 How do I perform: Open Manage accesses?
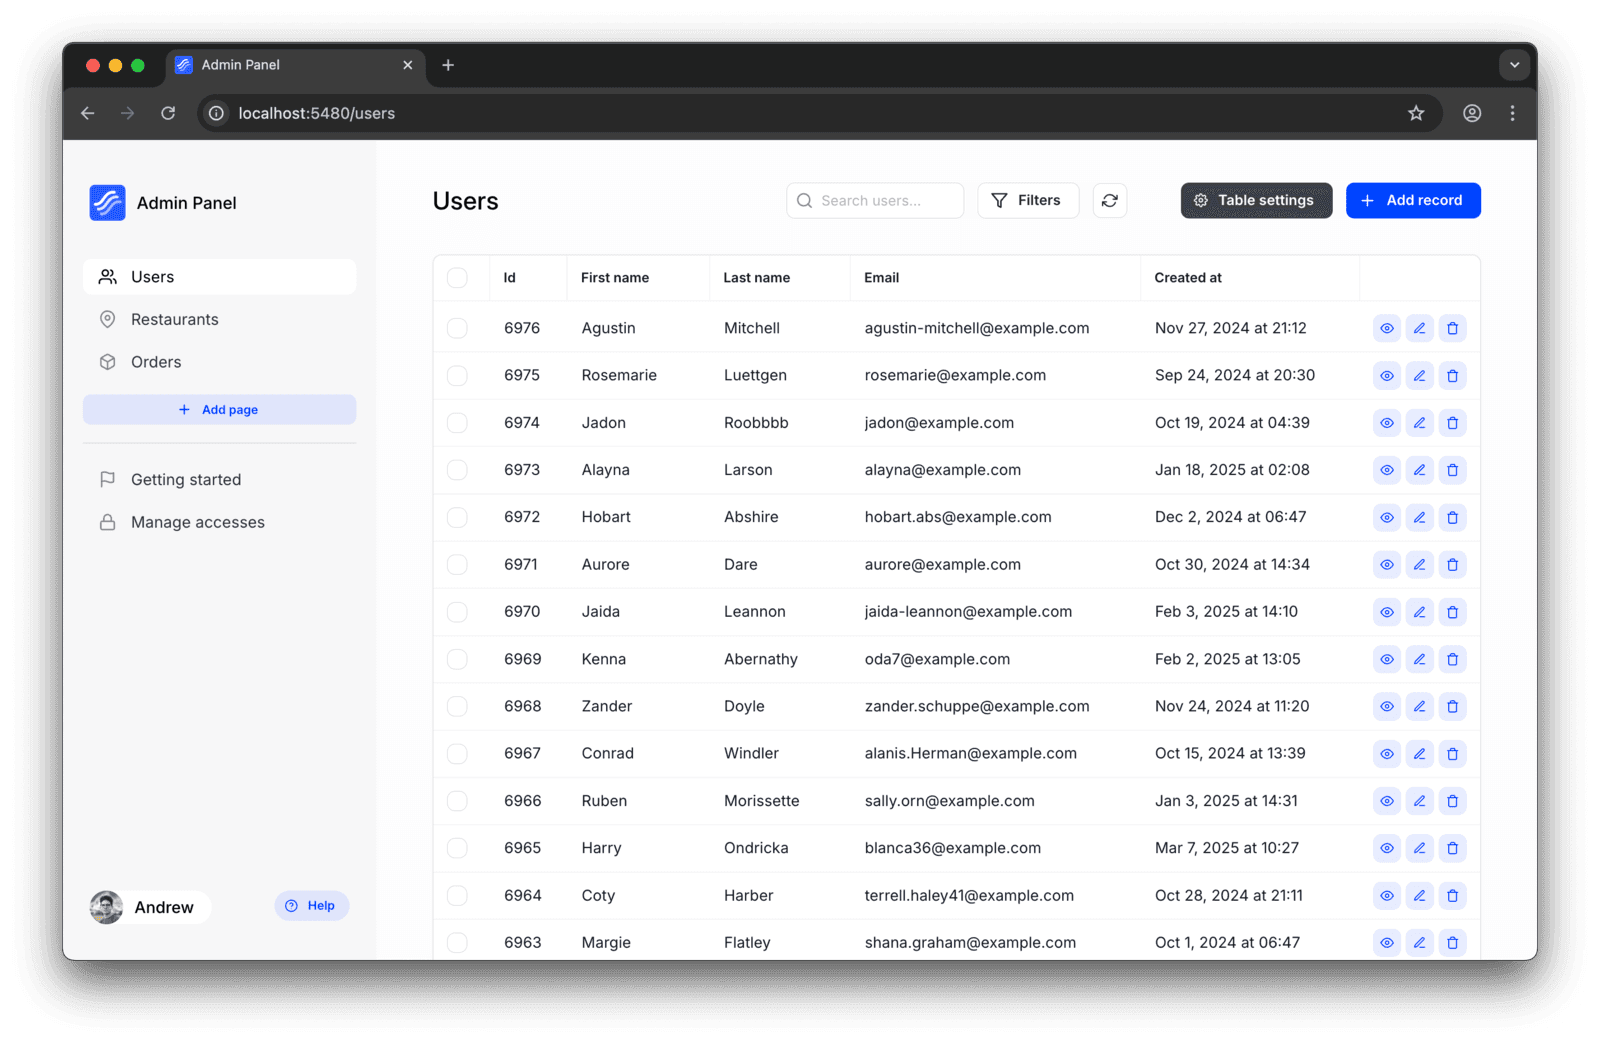point(219,522)
